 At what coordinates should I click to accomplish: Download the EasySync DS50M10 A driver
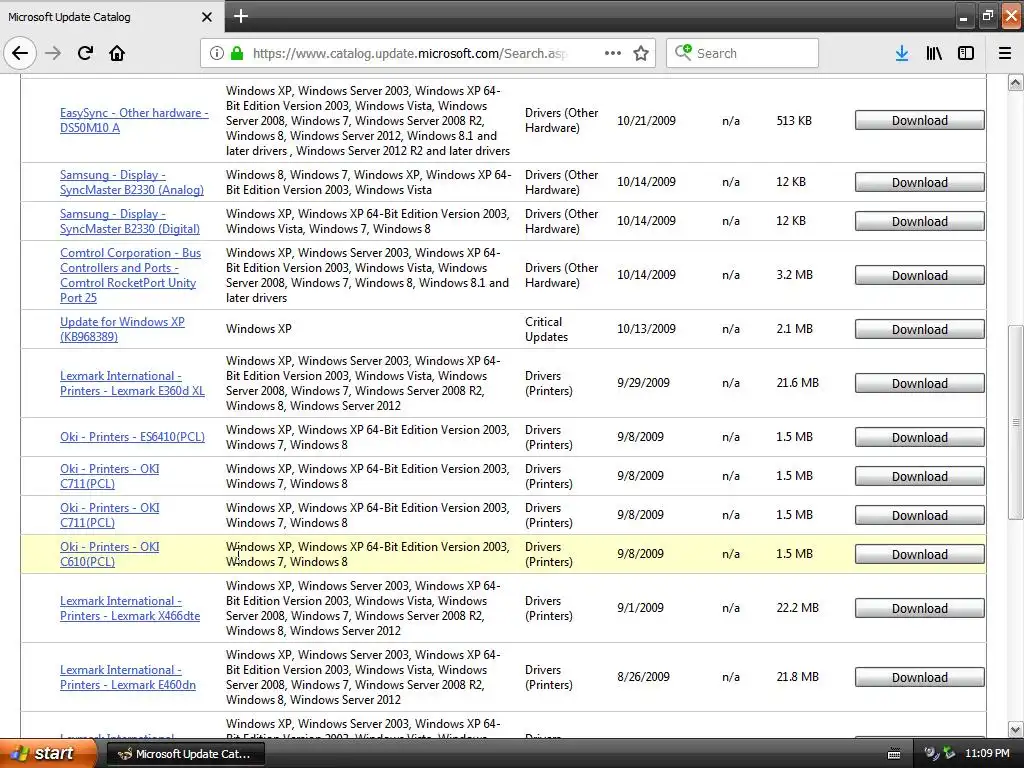click(x=920, y=120)
